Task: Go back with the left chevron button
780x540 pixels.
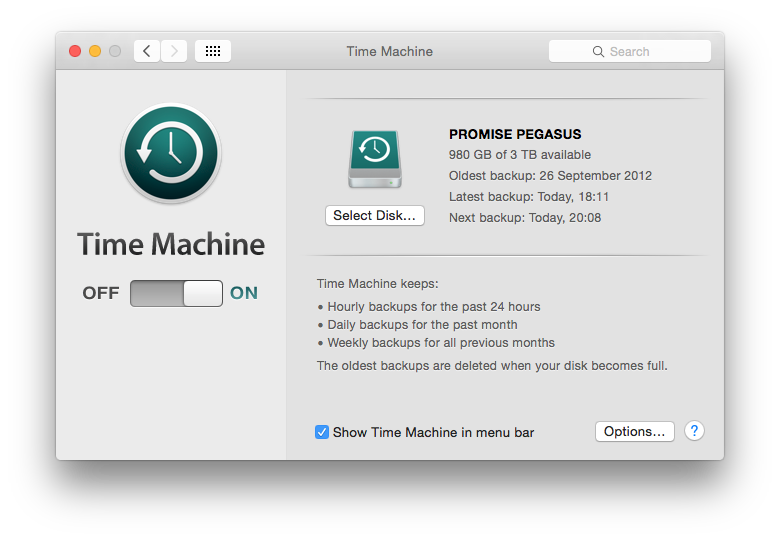Action: pyautogui.click(x=147, y=51)
